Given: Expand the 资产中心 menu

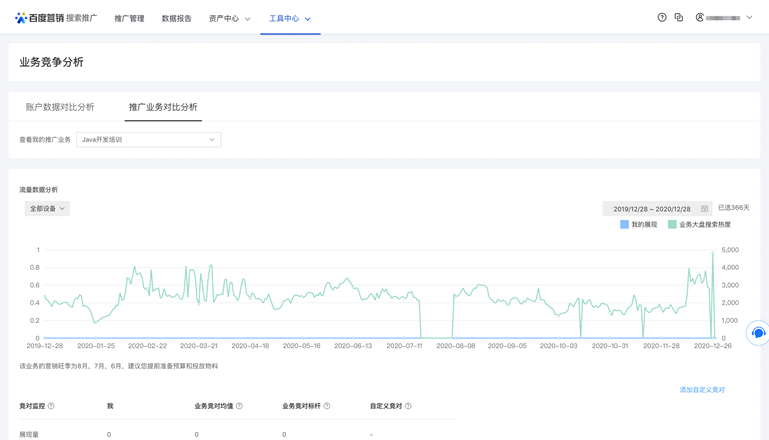Looking at the screenshot, I should coord(229,19).
